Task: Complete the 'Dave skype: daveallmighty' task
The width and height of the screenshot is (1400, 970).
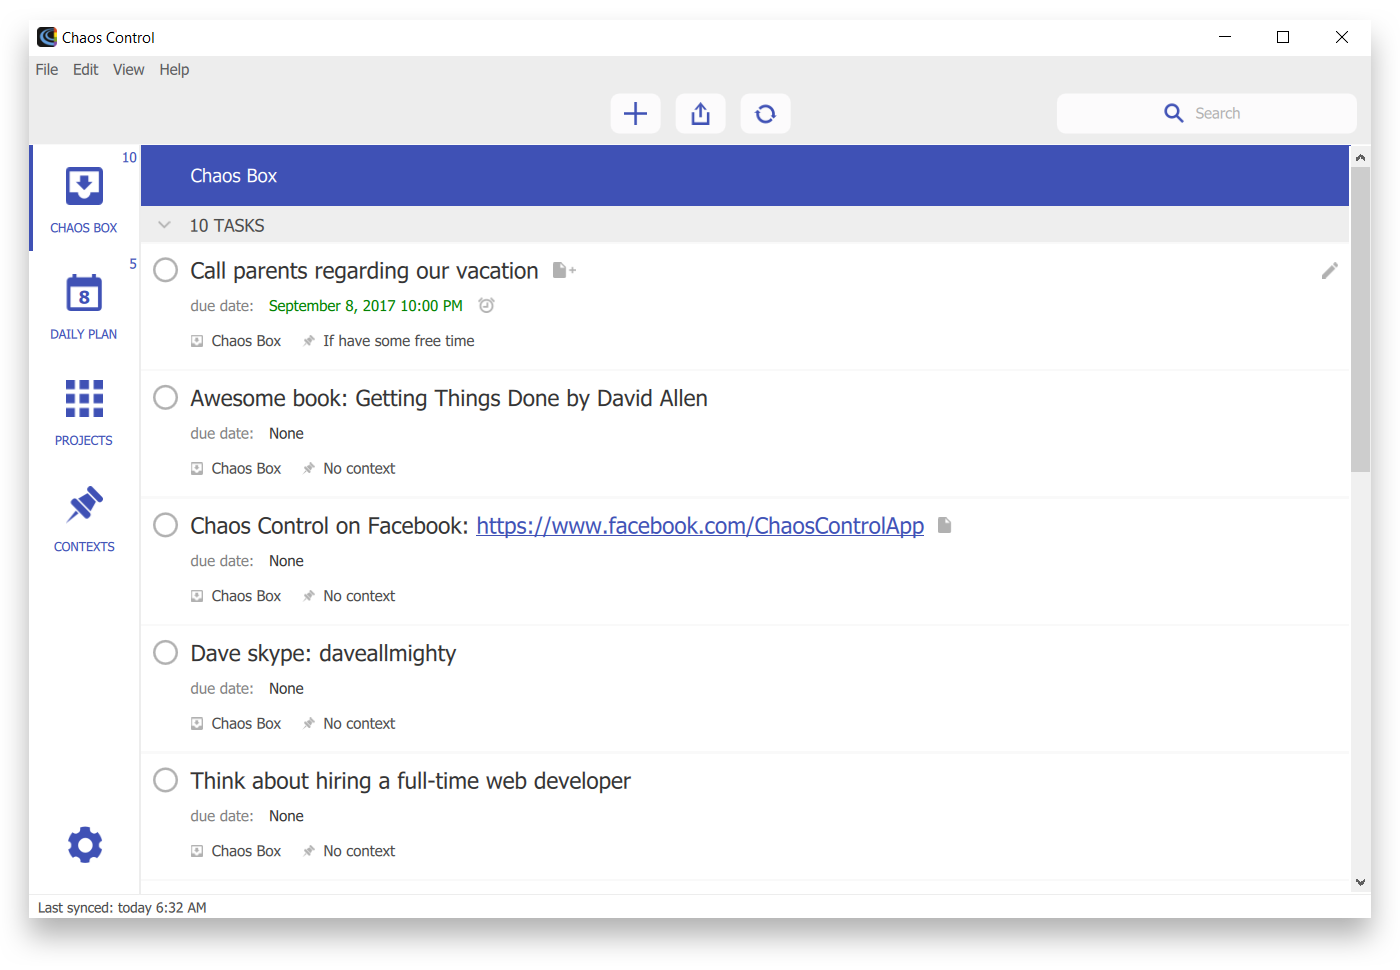Action: pyautogui.click(x=166, y=653)
